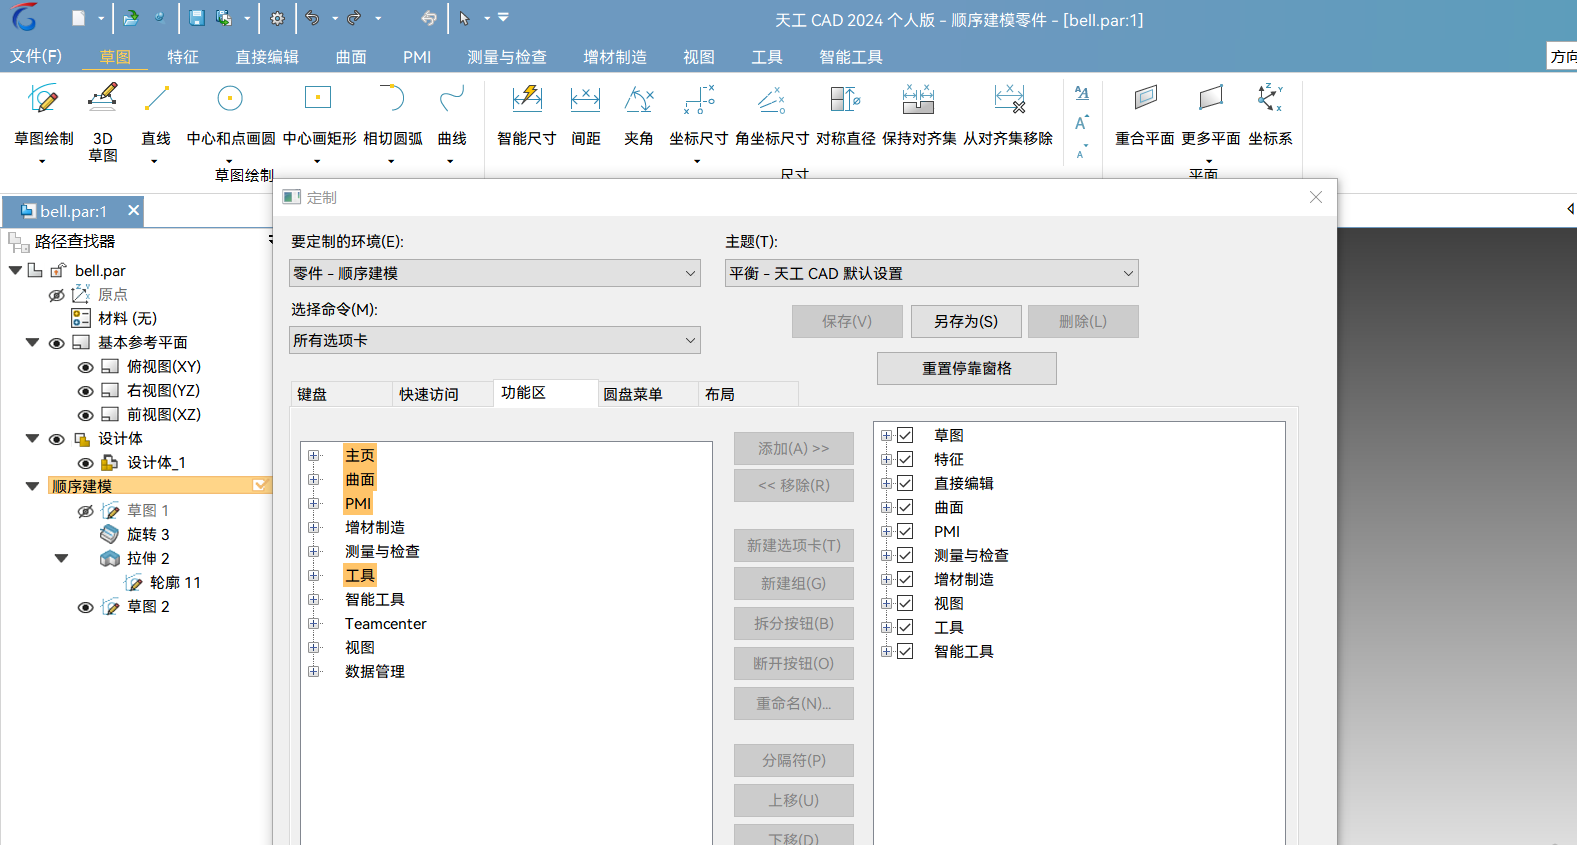Select the 间距 distance dimension tool
This screenshot has width=1577, height=845.
coord(585,98)
